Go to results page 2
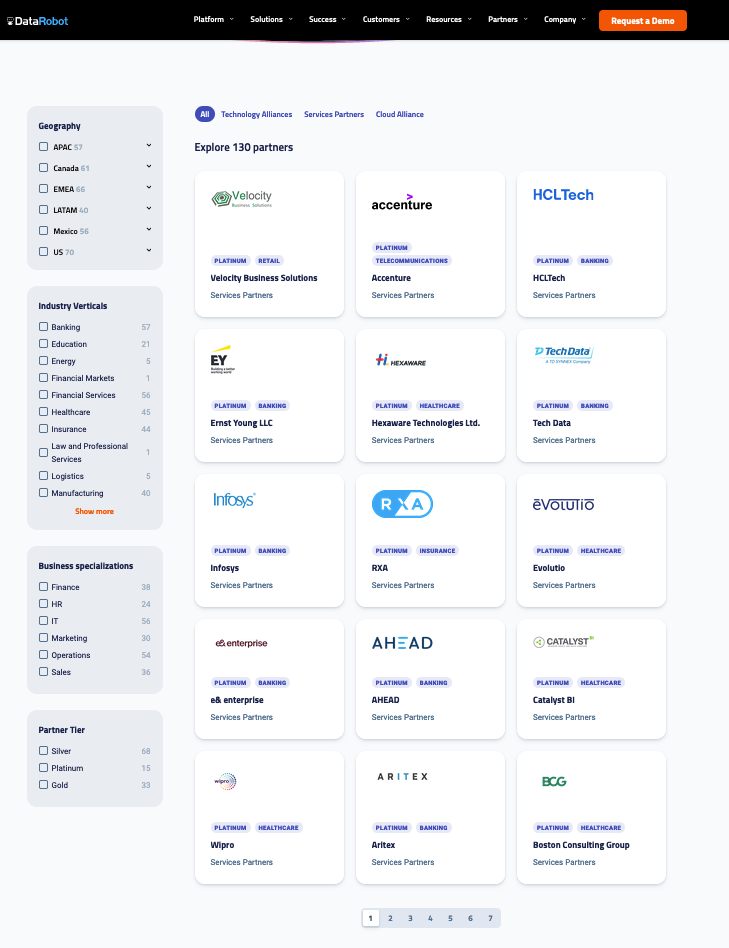The image size is (729, 948). (x=390, y=918)
